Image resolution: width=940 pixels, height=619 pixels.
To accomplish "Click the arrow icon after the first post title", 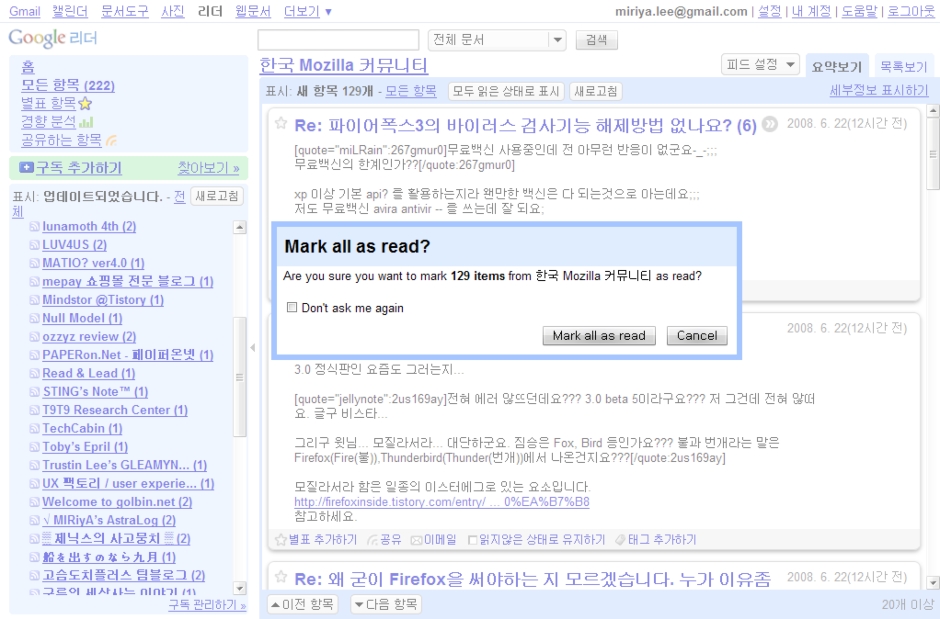I will [x=770, y=124].
